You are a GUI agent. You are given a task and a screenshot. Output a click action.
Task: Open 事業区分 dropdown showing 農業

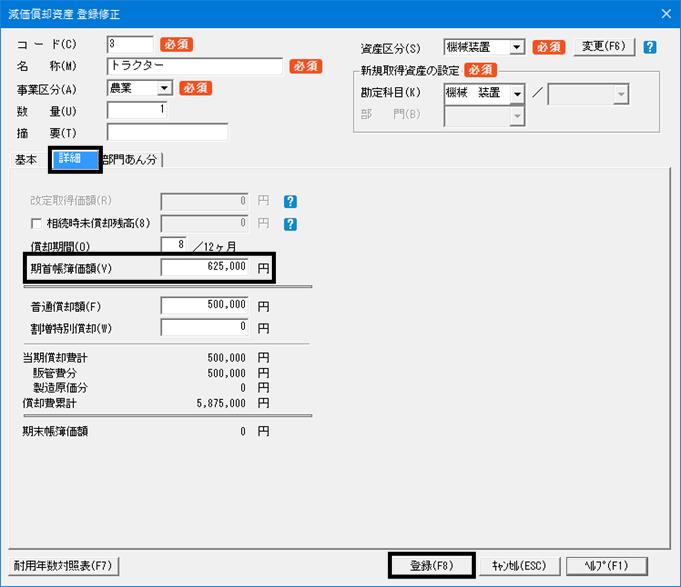pyautogui.click(x=164, y=88)
